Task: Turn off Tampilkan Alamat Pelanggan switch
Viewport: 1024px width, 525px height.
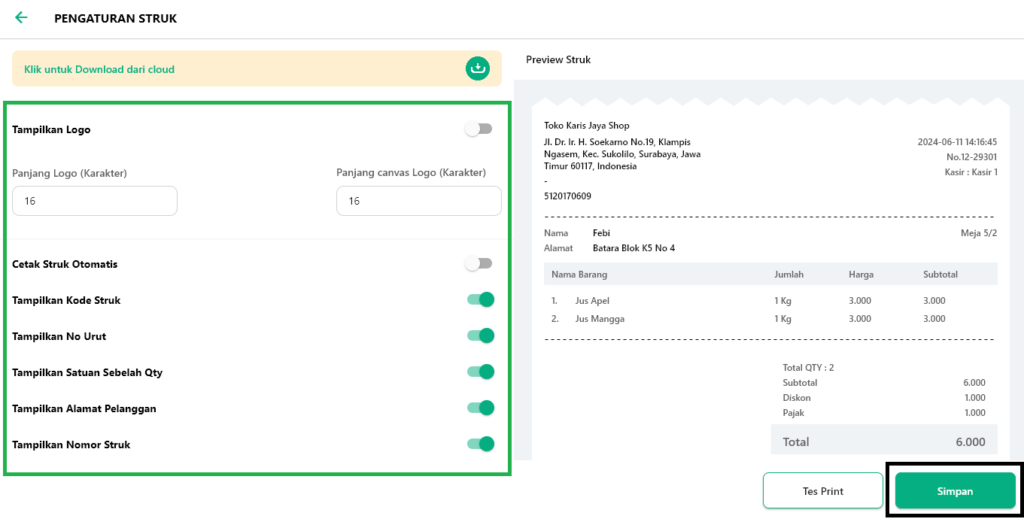Action: [x=480, y=408]
